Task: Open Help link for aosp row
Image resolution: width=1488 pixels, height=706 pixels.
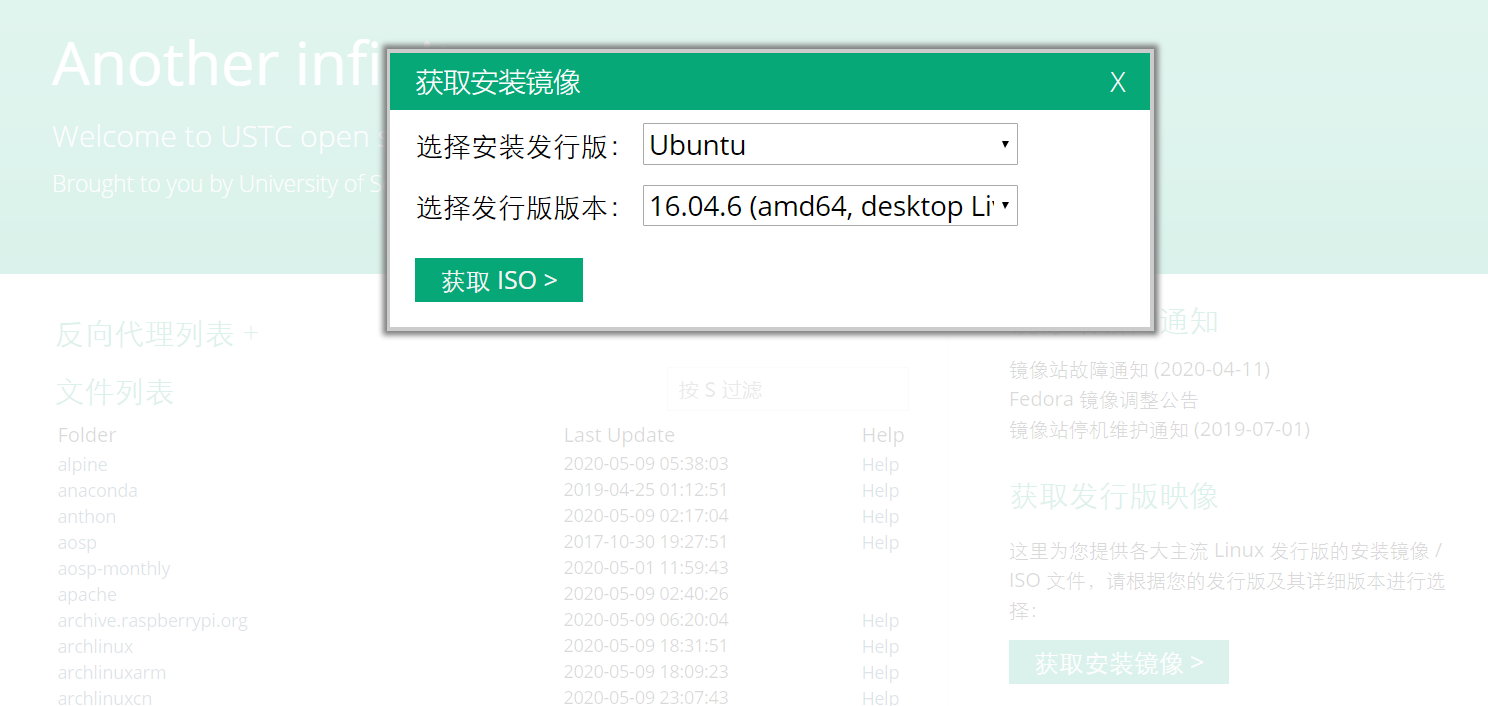Action: coord(880,542)
